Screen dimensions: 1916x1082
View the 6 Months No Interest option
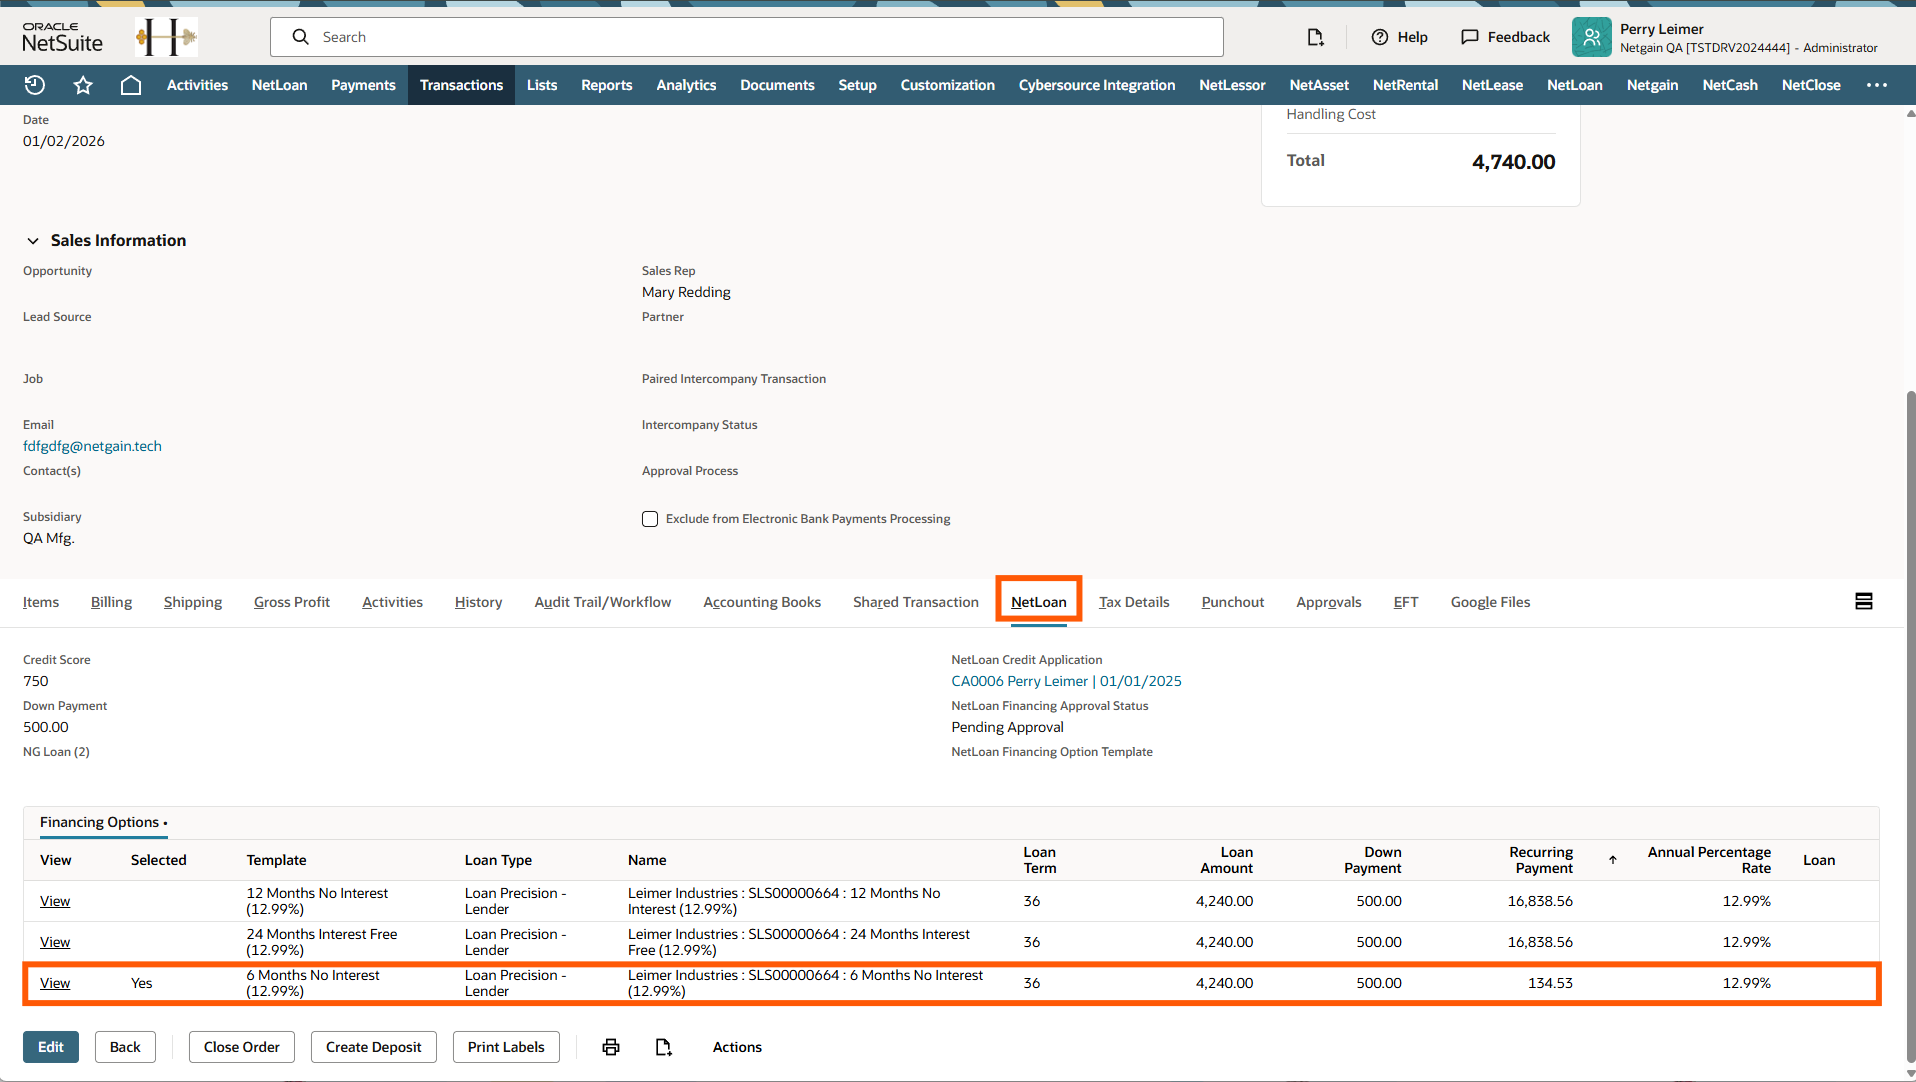pyautogui.click(x=55, y=983)
